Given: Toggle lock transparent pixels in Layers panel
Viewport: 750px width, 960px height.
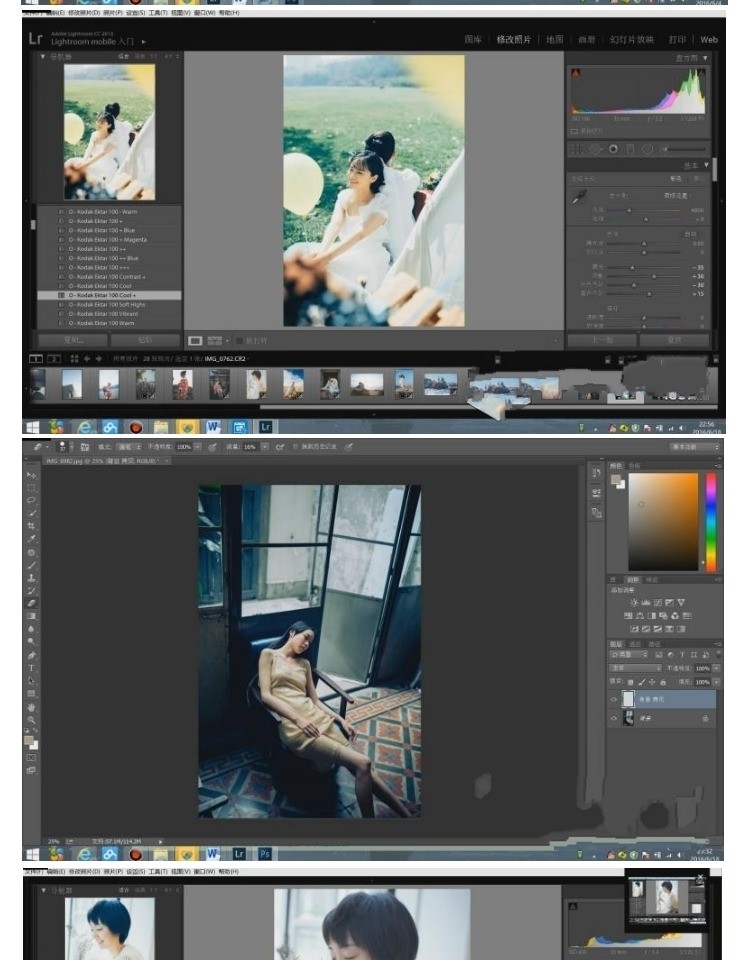Looking at the screenshot, I should pyautogui.click(x=631, y=682).
